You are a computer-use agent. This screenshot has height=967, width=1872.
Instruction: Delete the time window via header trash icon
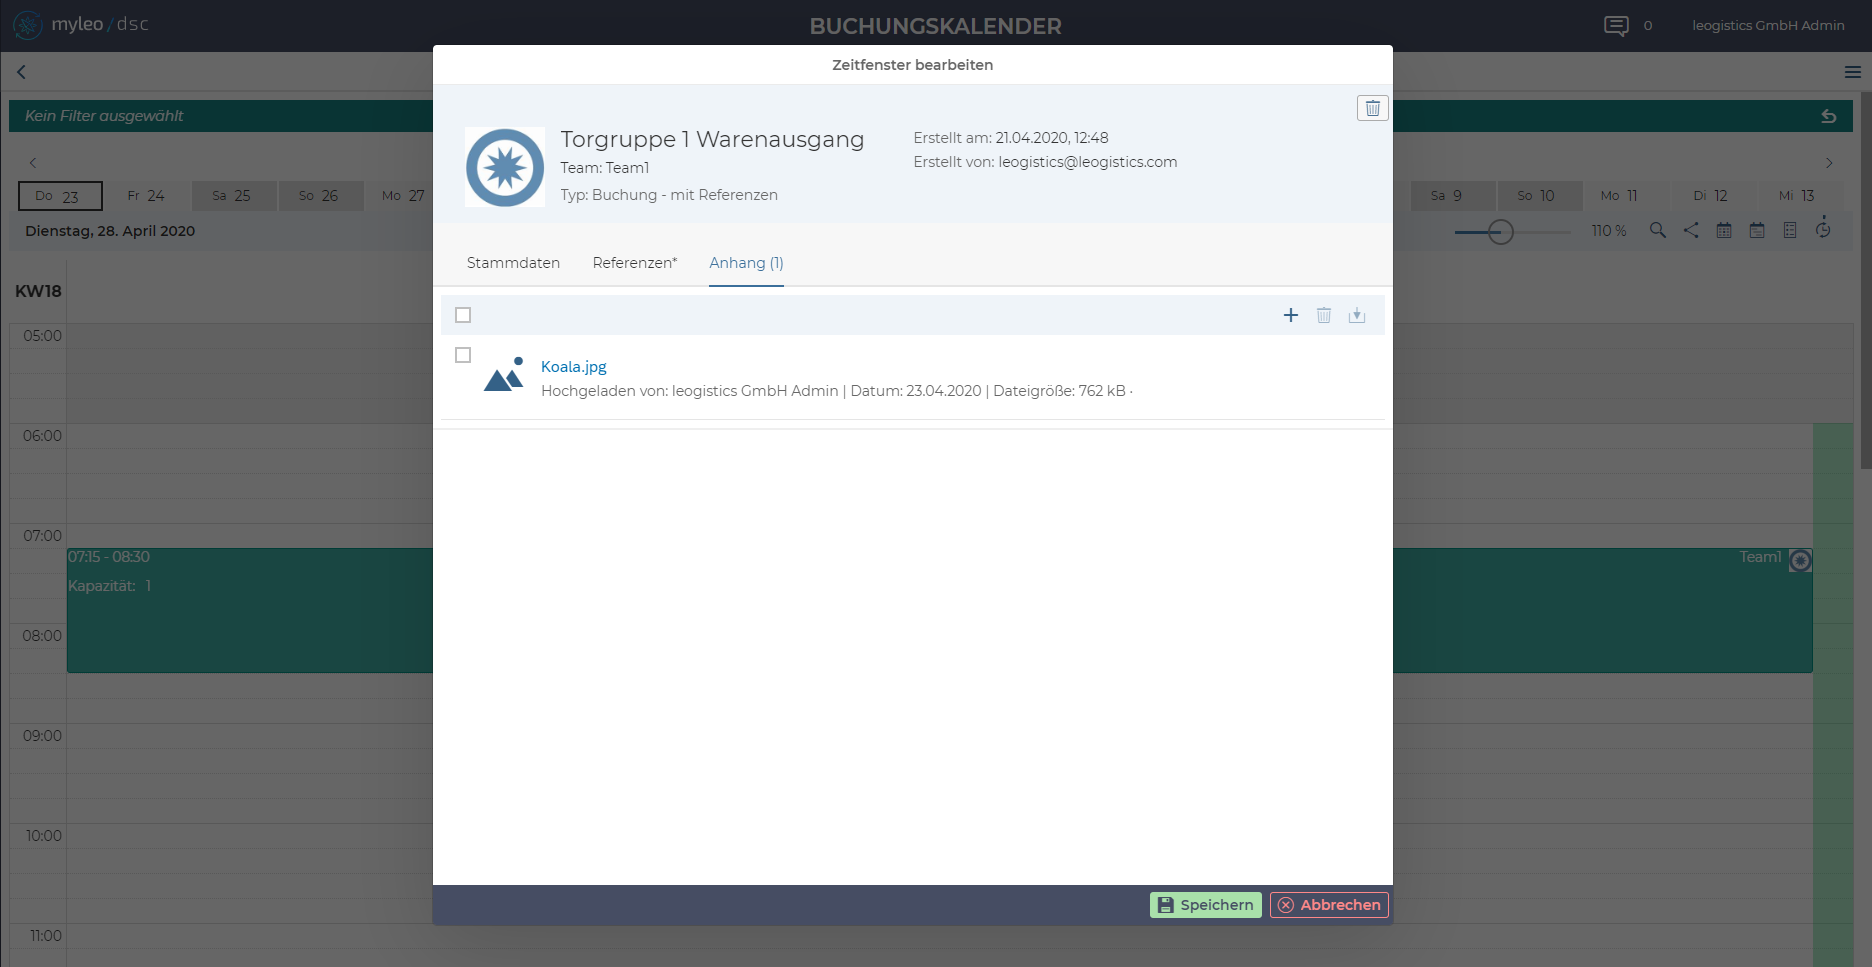pos(1372,108)
